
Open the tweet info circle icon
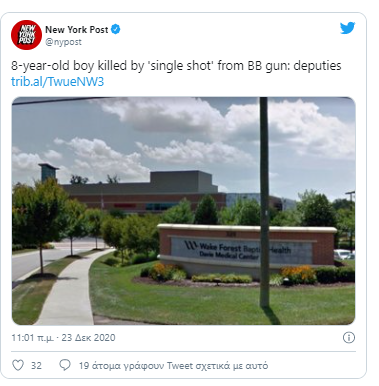point(349,338)
